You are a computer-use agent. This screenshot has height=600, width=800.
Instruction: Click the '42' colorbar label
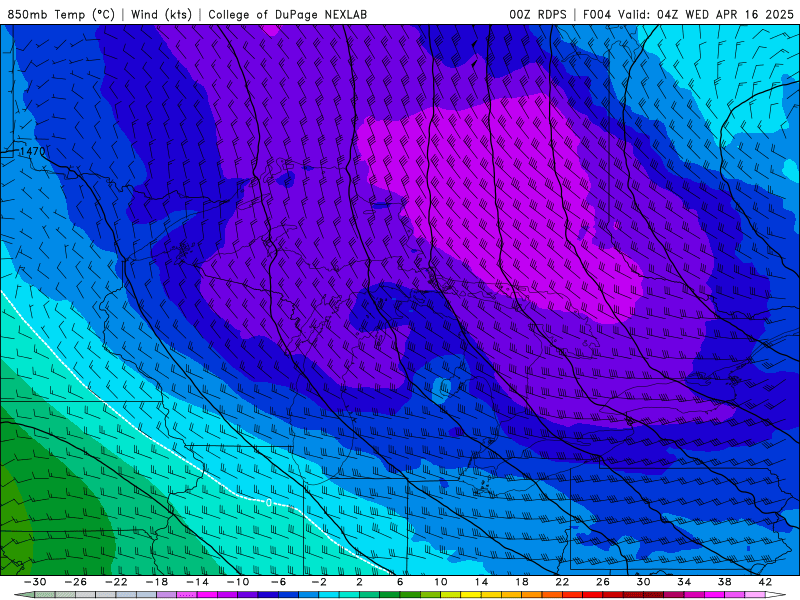pos(765,582)
